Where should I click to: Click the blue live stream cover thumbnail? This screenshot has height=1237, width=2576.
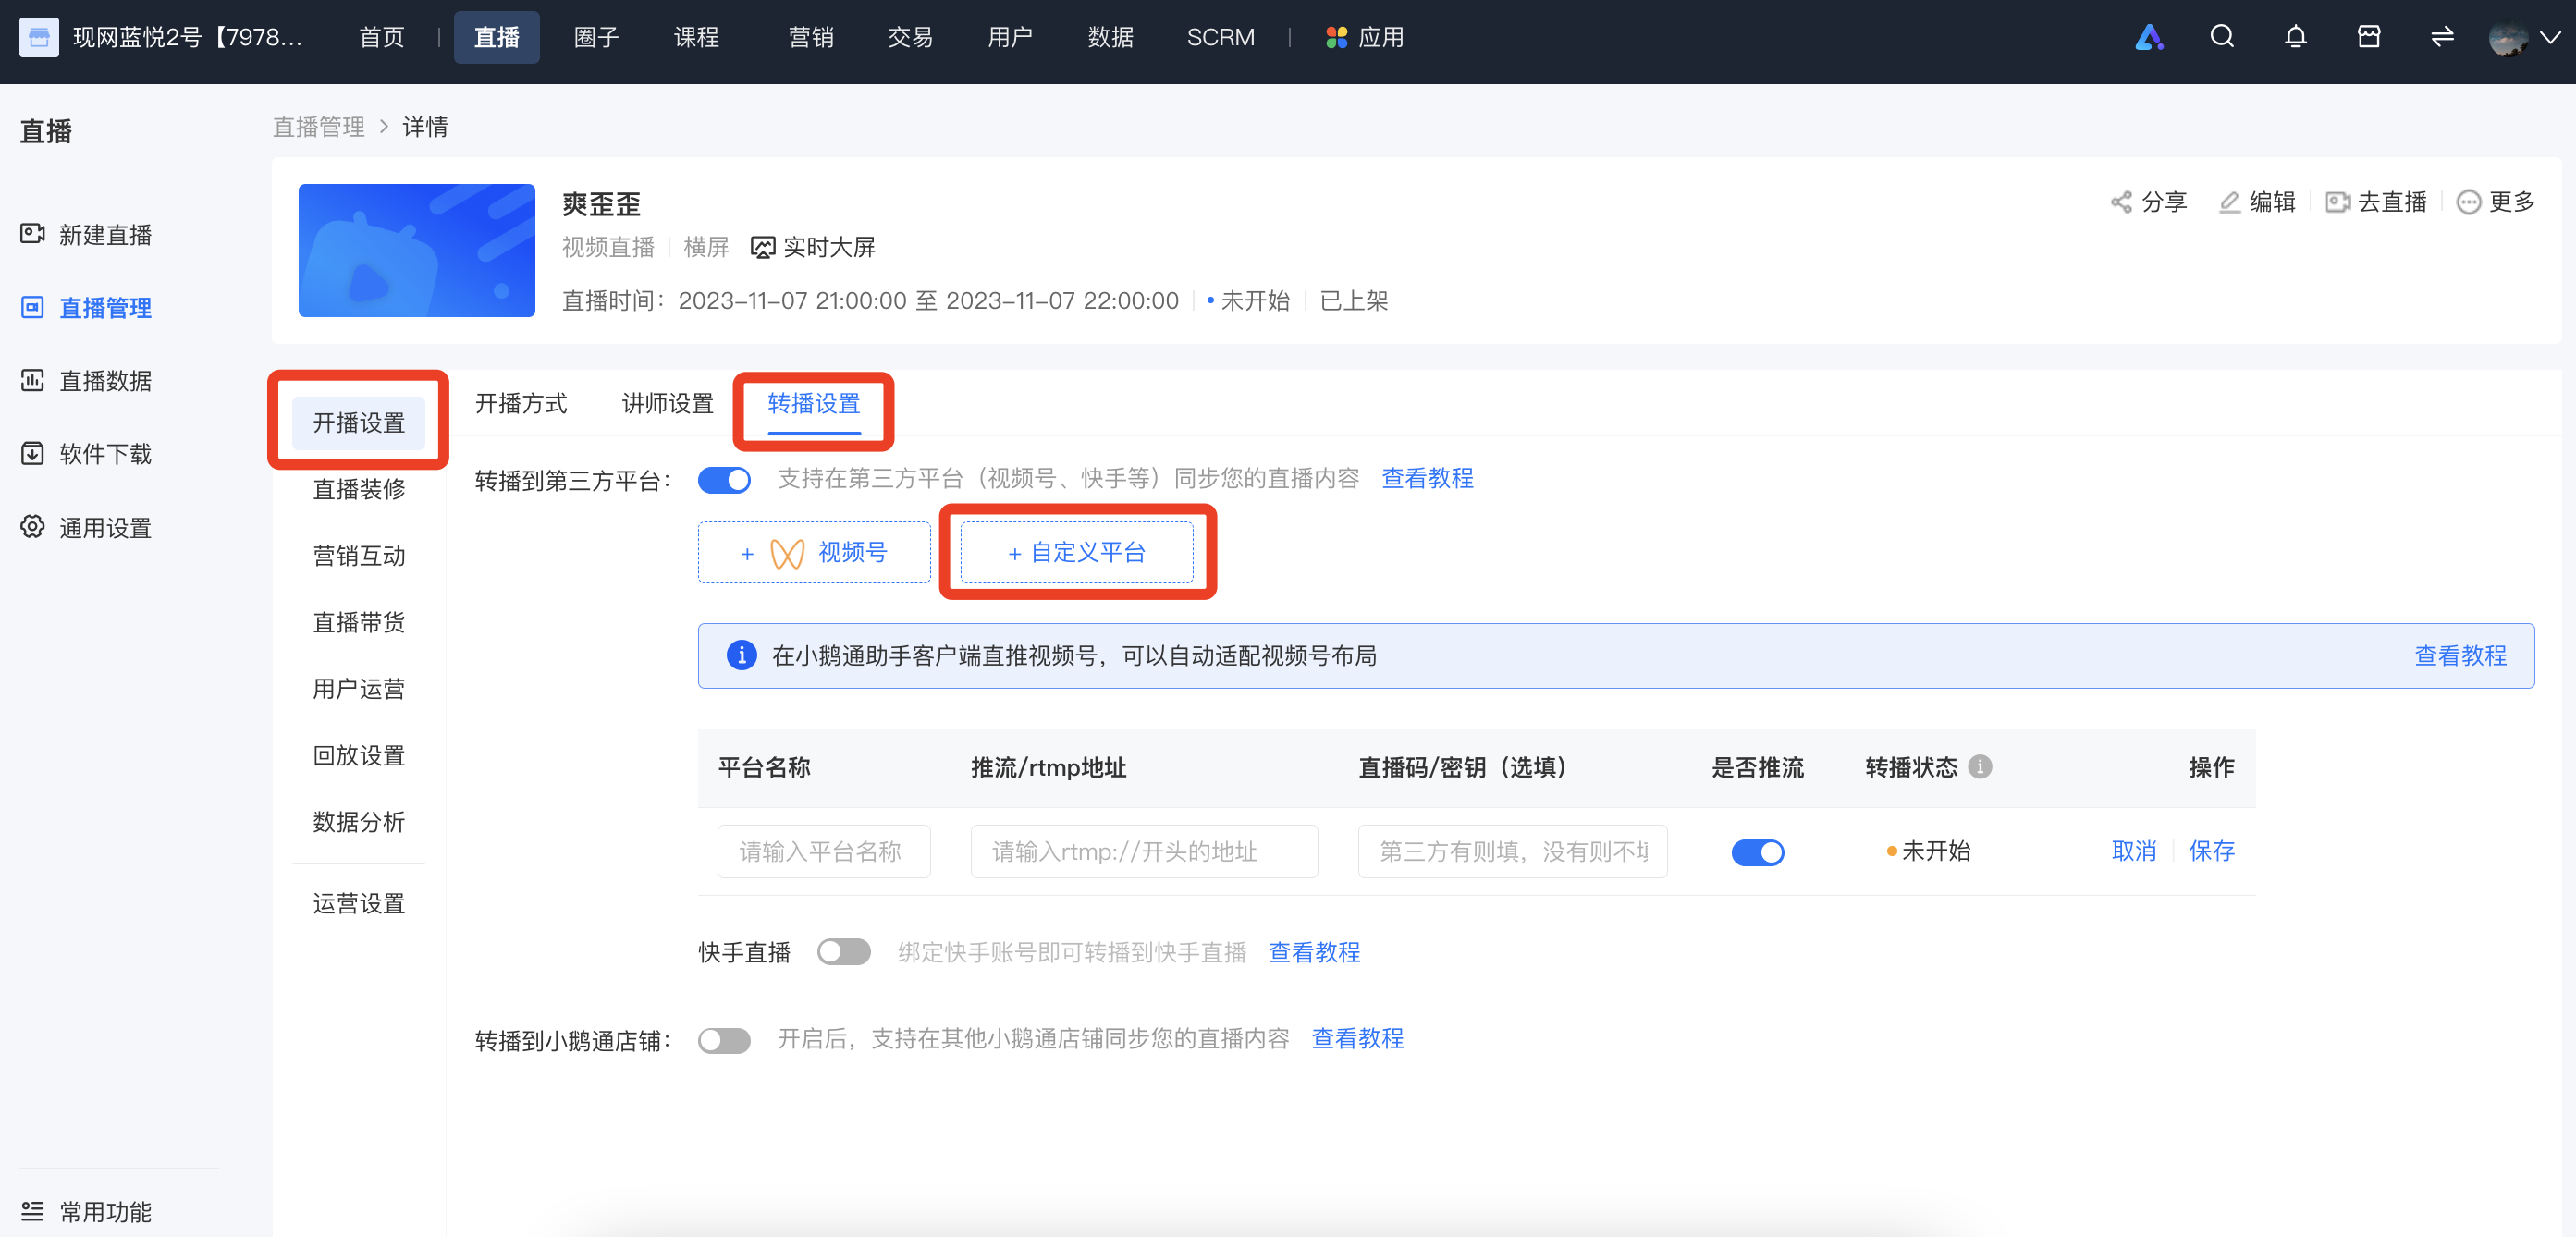click(x=416, y=250)
